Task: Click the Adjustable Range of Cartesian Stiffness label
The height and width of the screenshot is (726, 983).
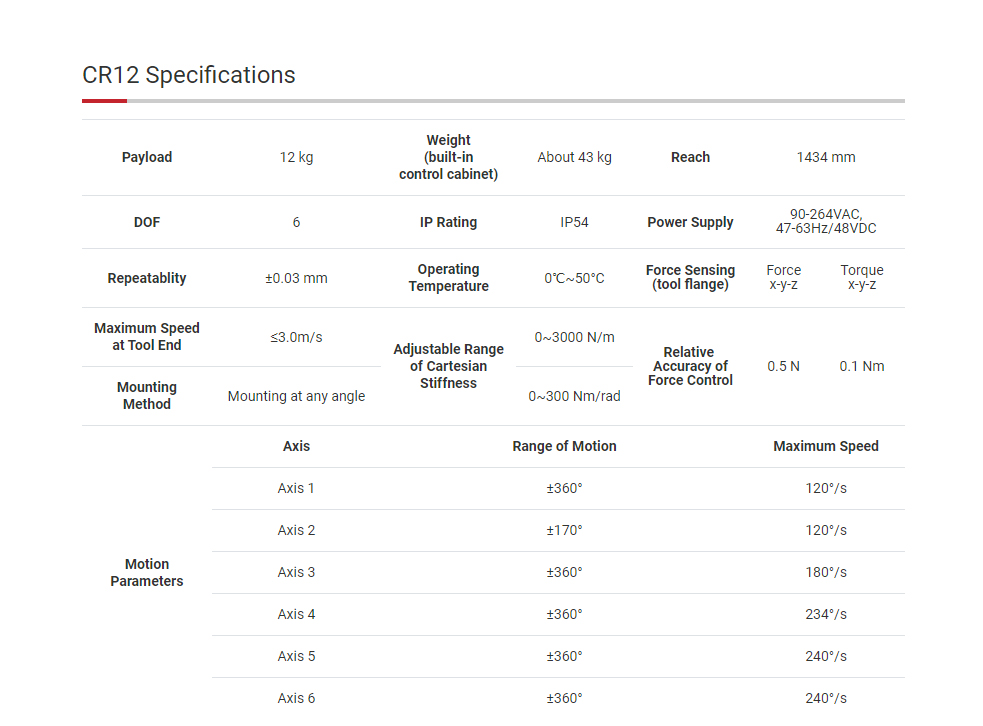Action: pyautogui.click(x=448, y=366)
